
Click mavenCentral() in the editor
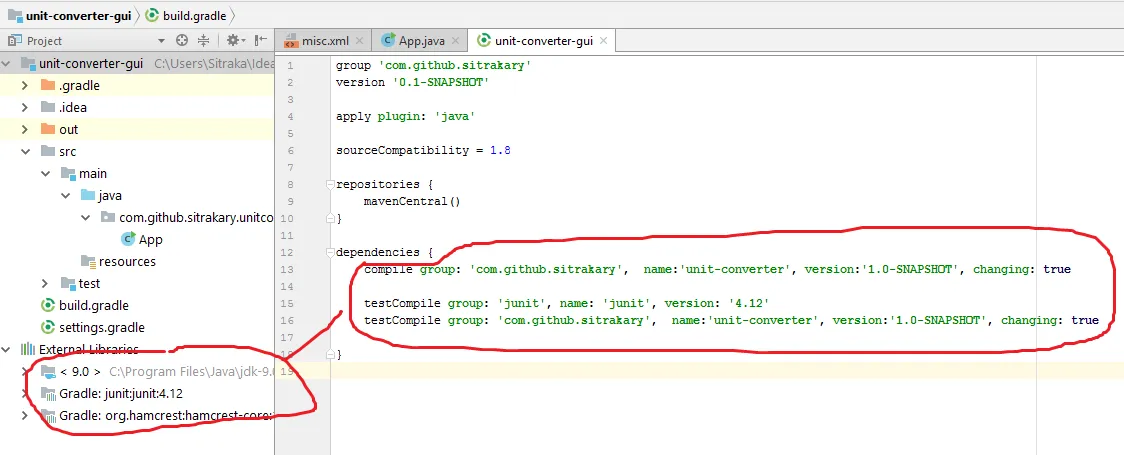coord(411,201)
